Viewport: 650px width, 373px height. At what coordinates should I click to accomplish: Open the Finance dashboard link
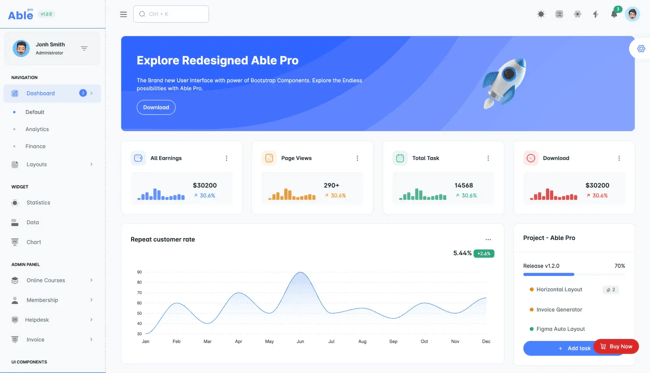tap(36, 146)
